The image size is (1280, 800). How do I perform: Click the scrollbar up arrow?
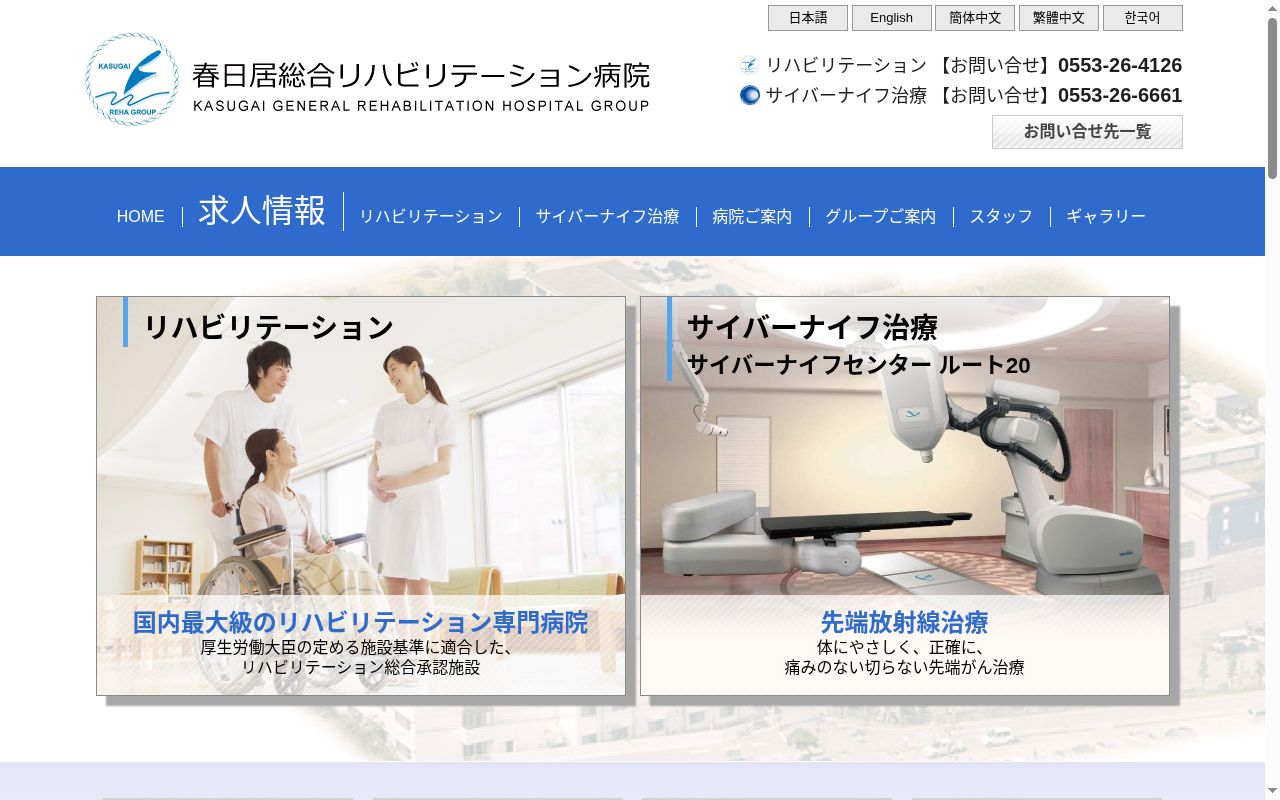1272,7
